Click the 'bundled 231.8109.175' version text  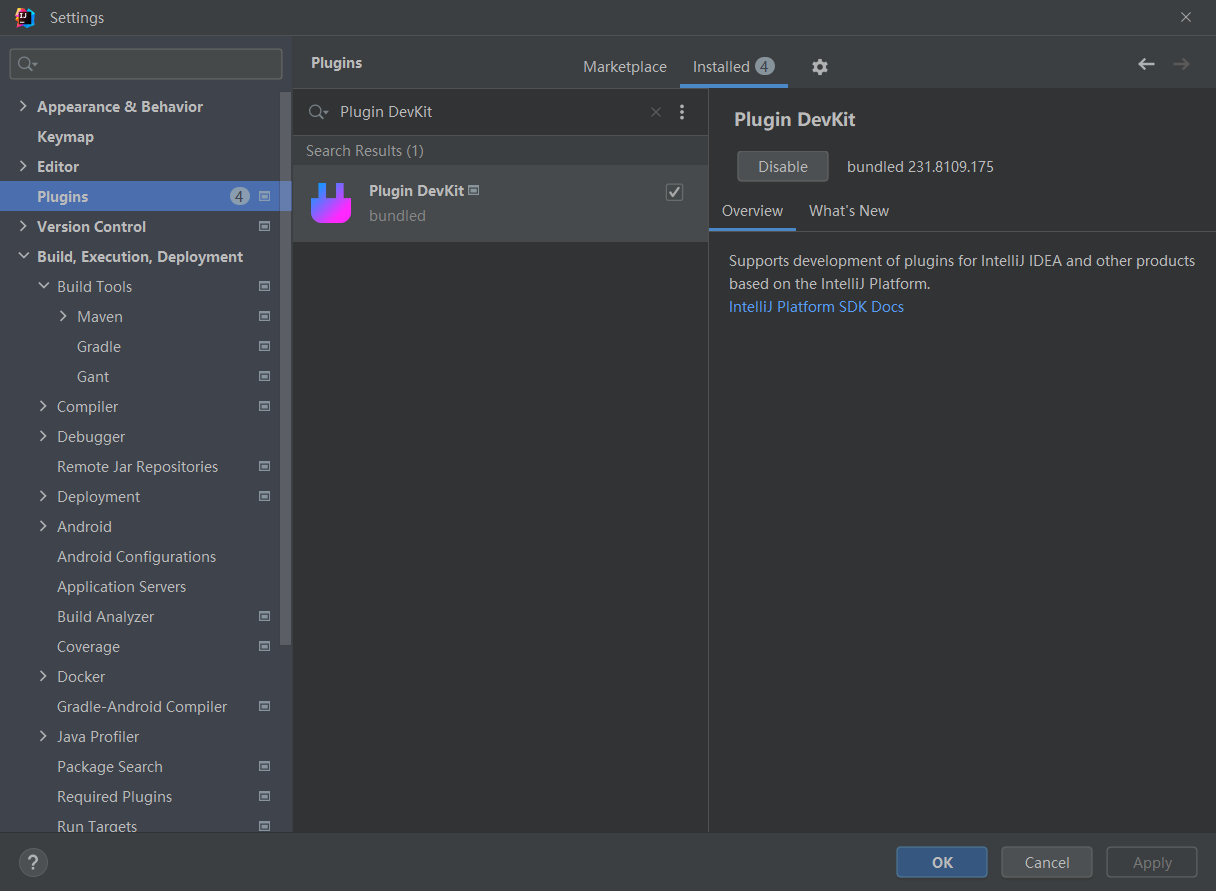click(920, 167)
